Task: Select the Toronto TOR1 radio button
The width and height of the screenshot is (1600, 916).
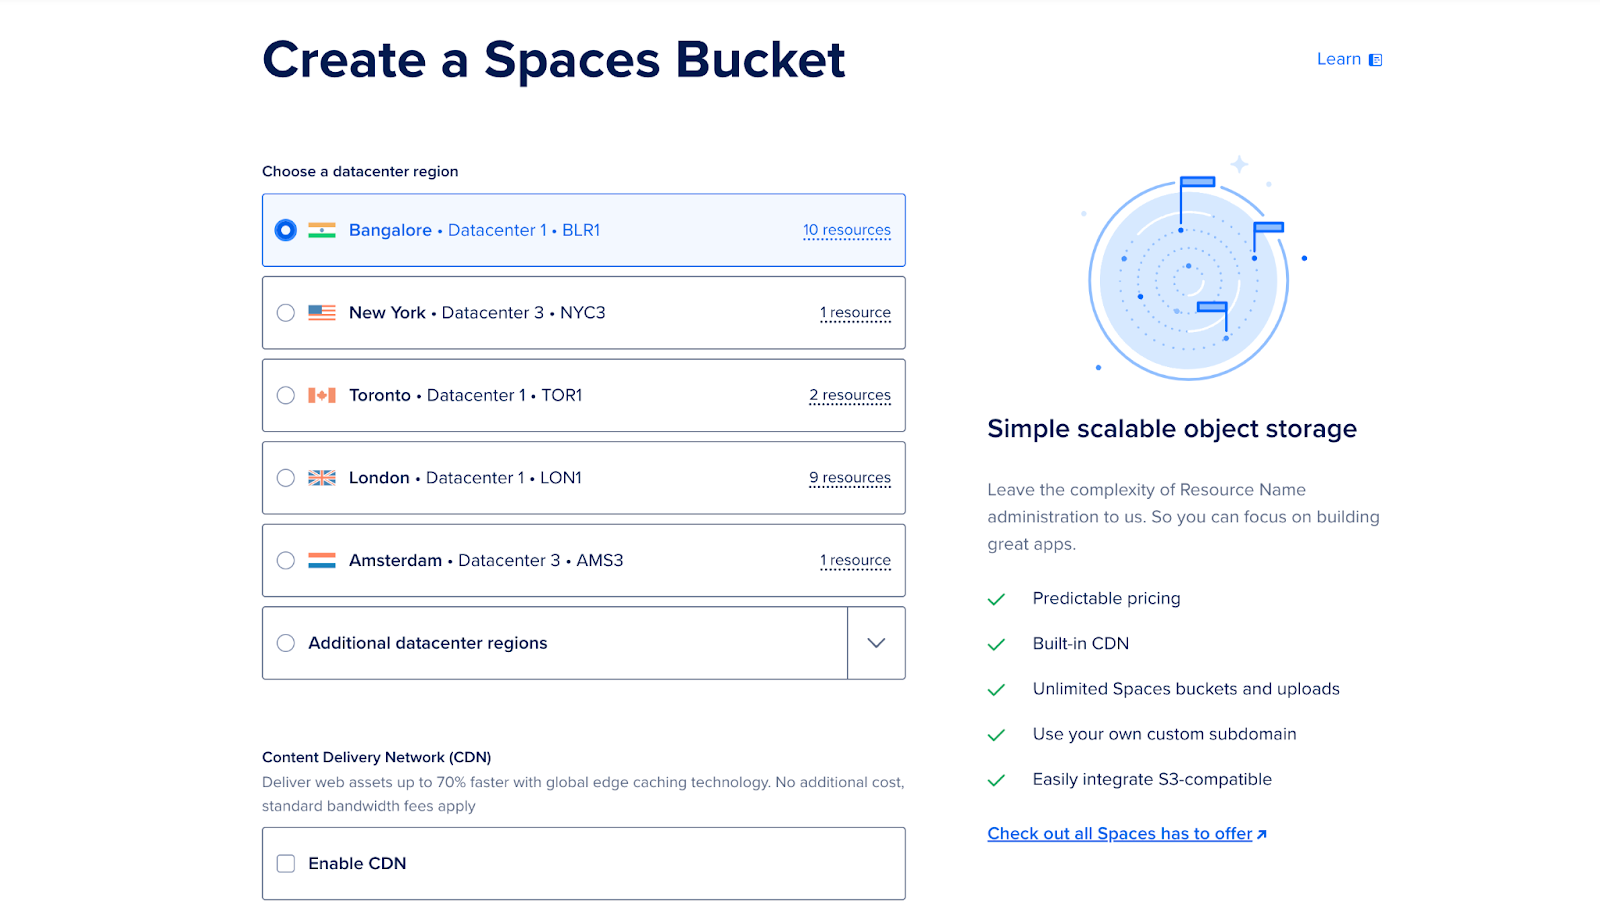Action: tap(286, 396)
